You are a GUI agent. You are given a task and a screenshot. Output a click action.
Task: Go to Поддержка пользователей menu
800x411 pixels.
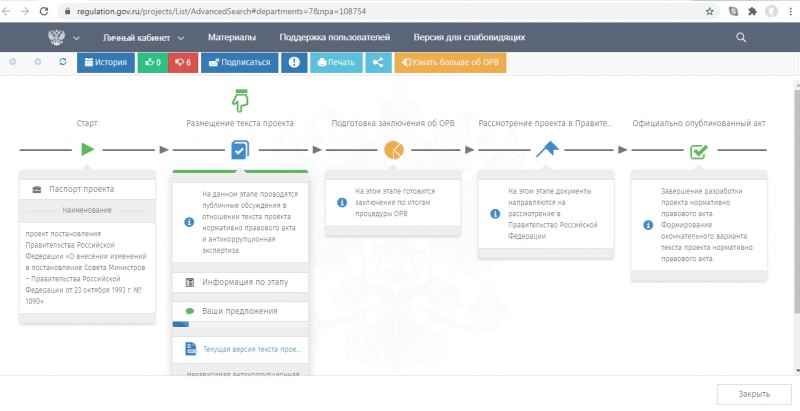coord(334,37)
